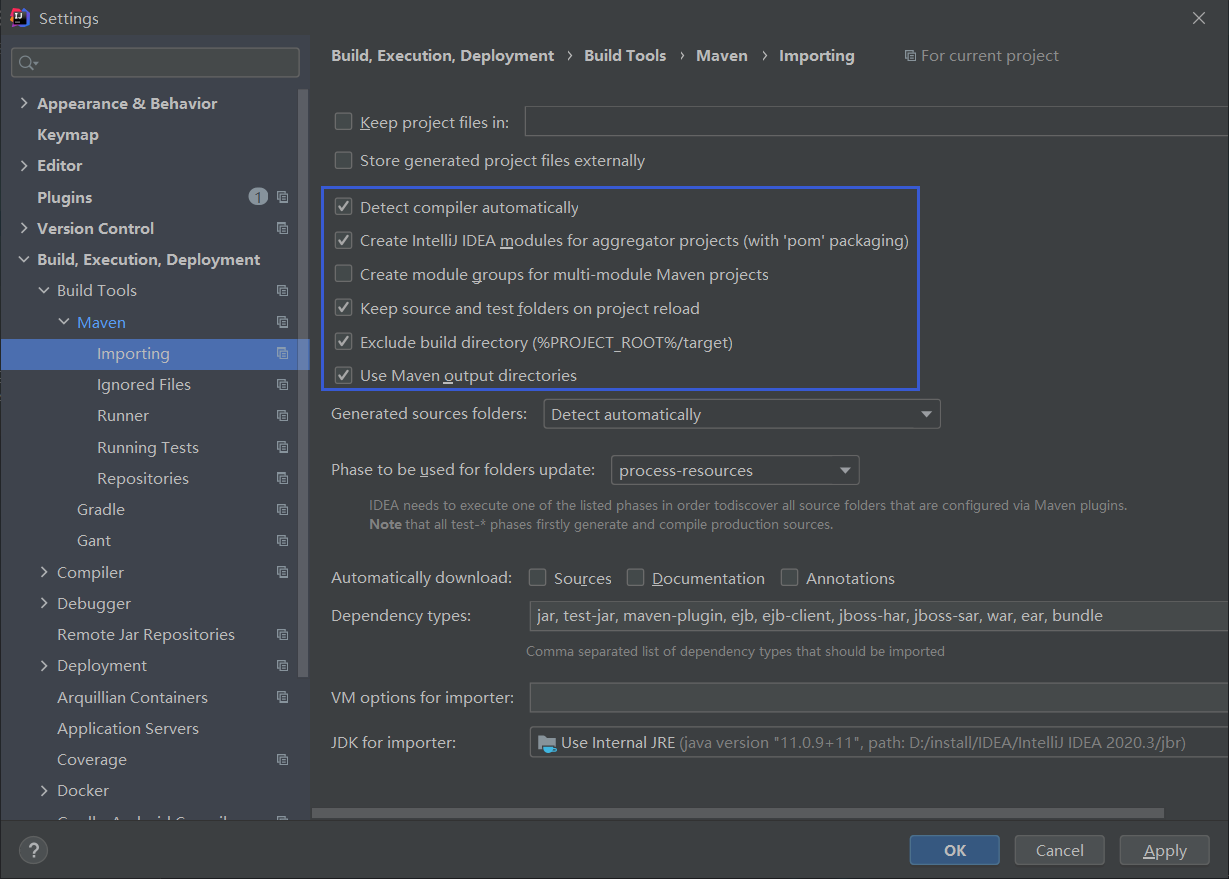The height and width of the screenshot is (879, 1229).
Task: Expand the Docker node
Action: click(44, 790)
